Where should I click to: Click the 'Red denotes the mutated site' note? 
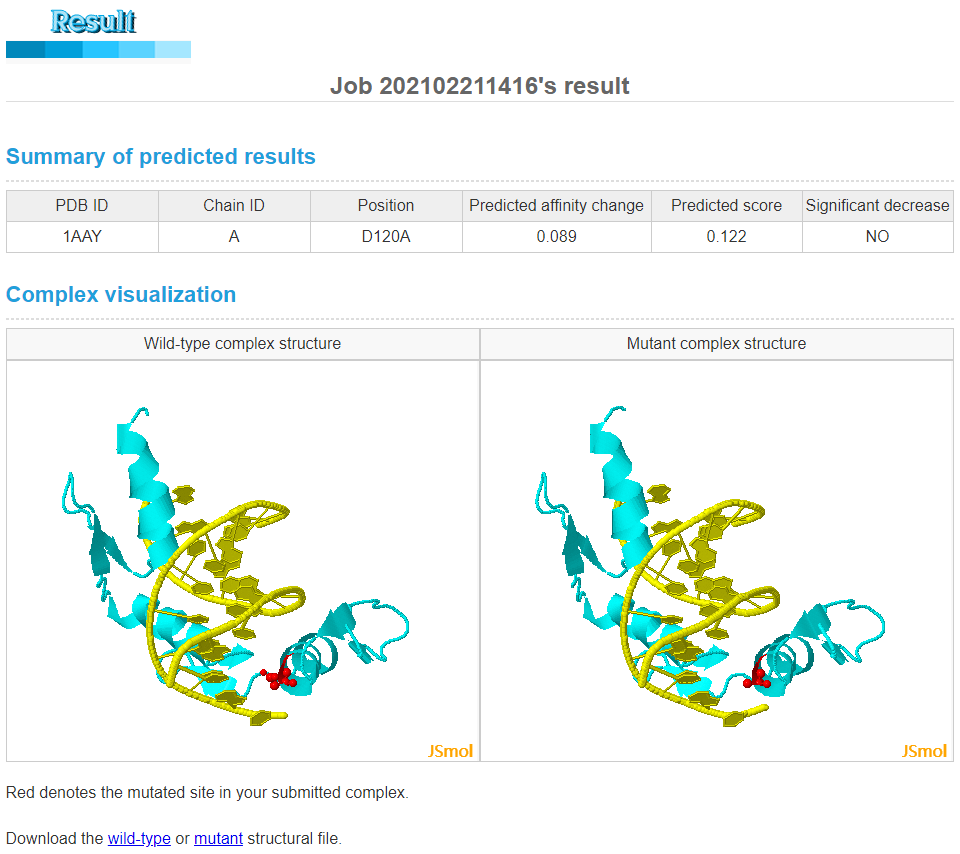coord(207,792)
